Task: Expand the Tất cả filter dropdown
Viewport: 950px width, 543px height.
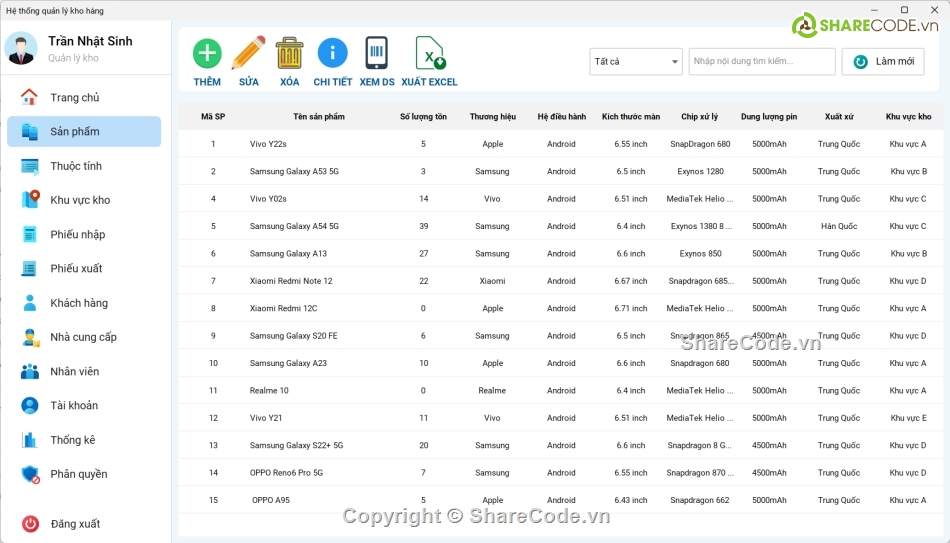Action: [635, 62]
